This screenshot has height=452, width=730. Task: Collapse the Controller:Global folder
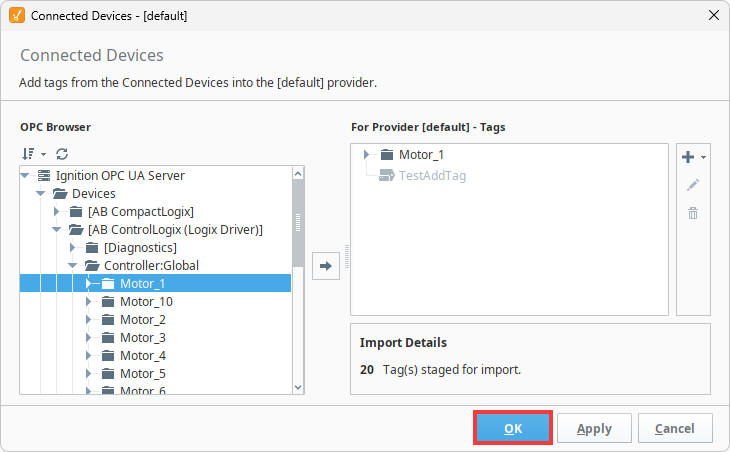click(72, 265)
